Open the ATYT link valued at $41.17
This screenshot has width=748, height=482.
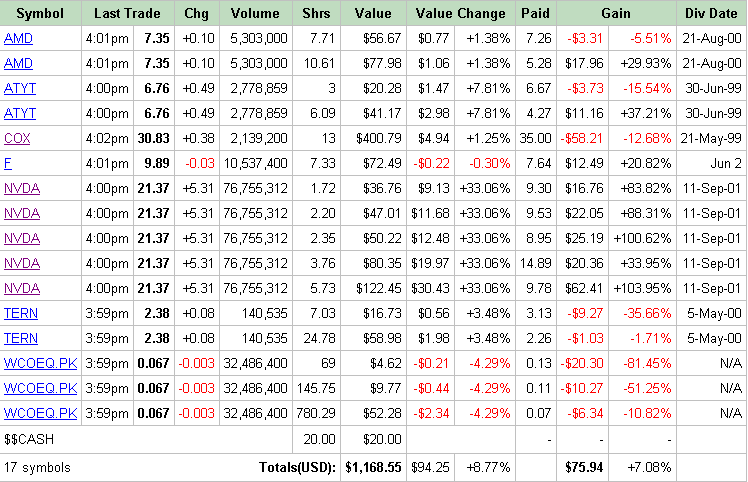(x=20, y=113)
